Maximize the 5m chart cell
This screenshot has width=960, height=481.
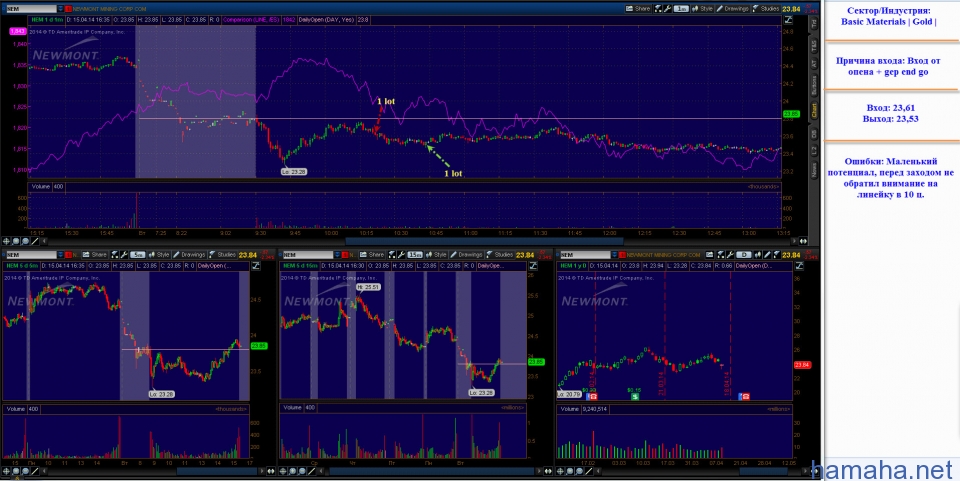[x=256, y=266]
